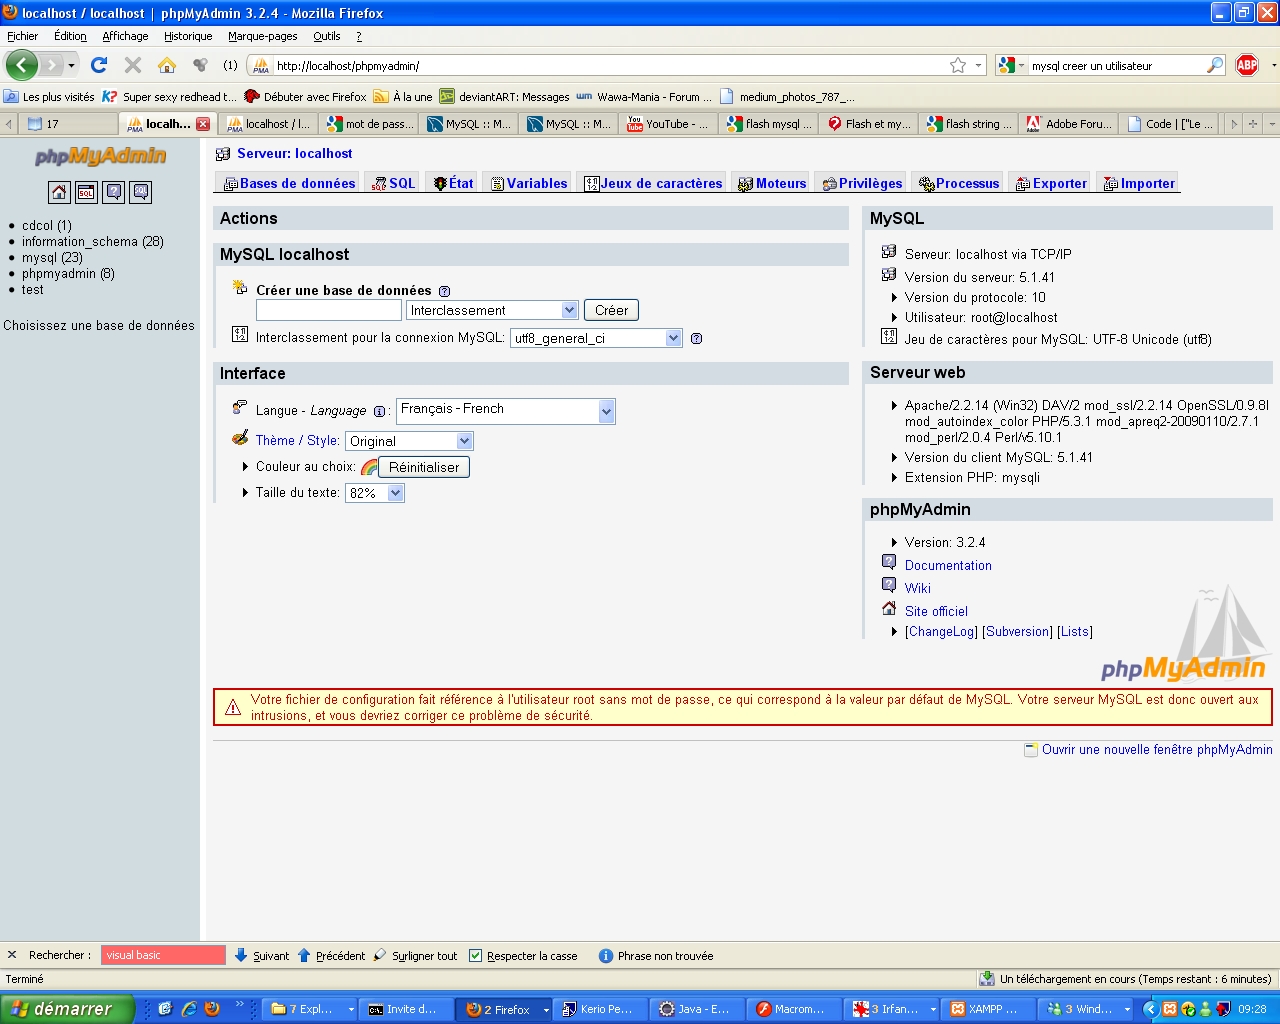Toggle Surligner tout highlight option
The image size is (1280, 1024).
point(415,956)
